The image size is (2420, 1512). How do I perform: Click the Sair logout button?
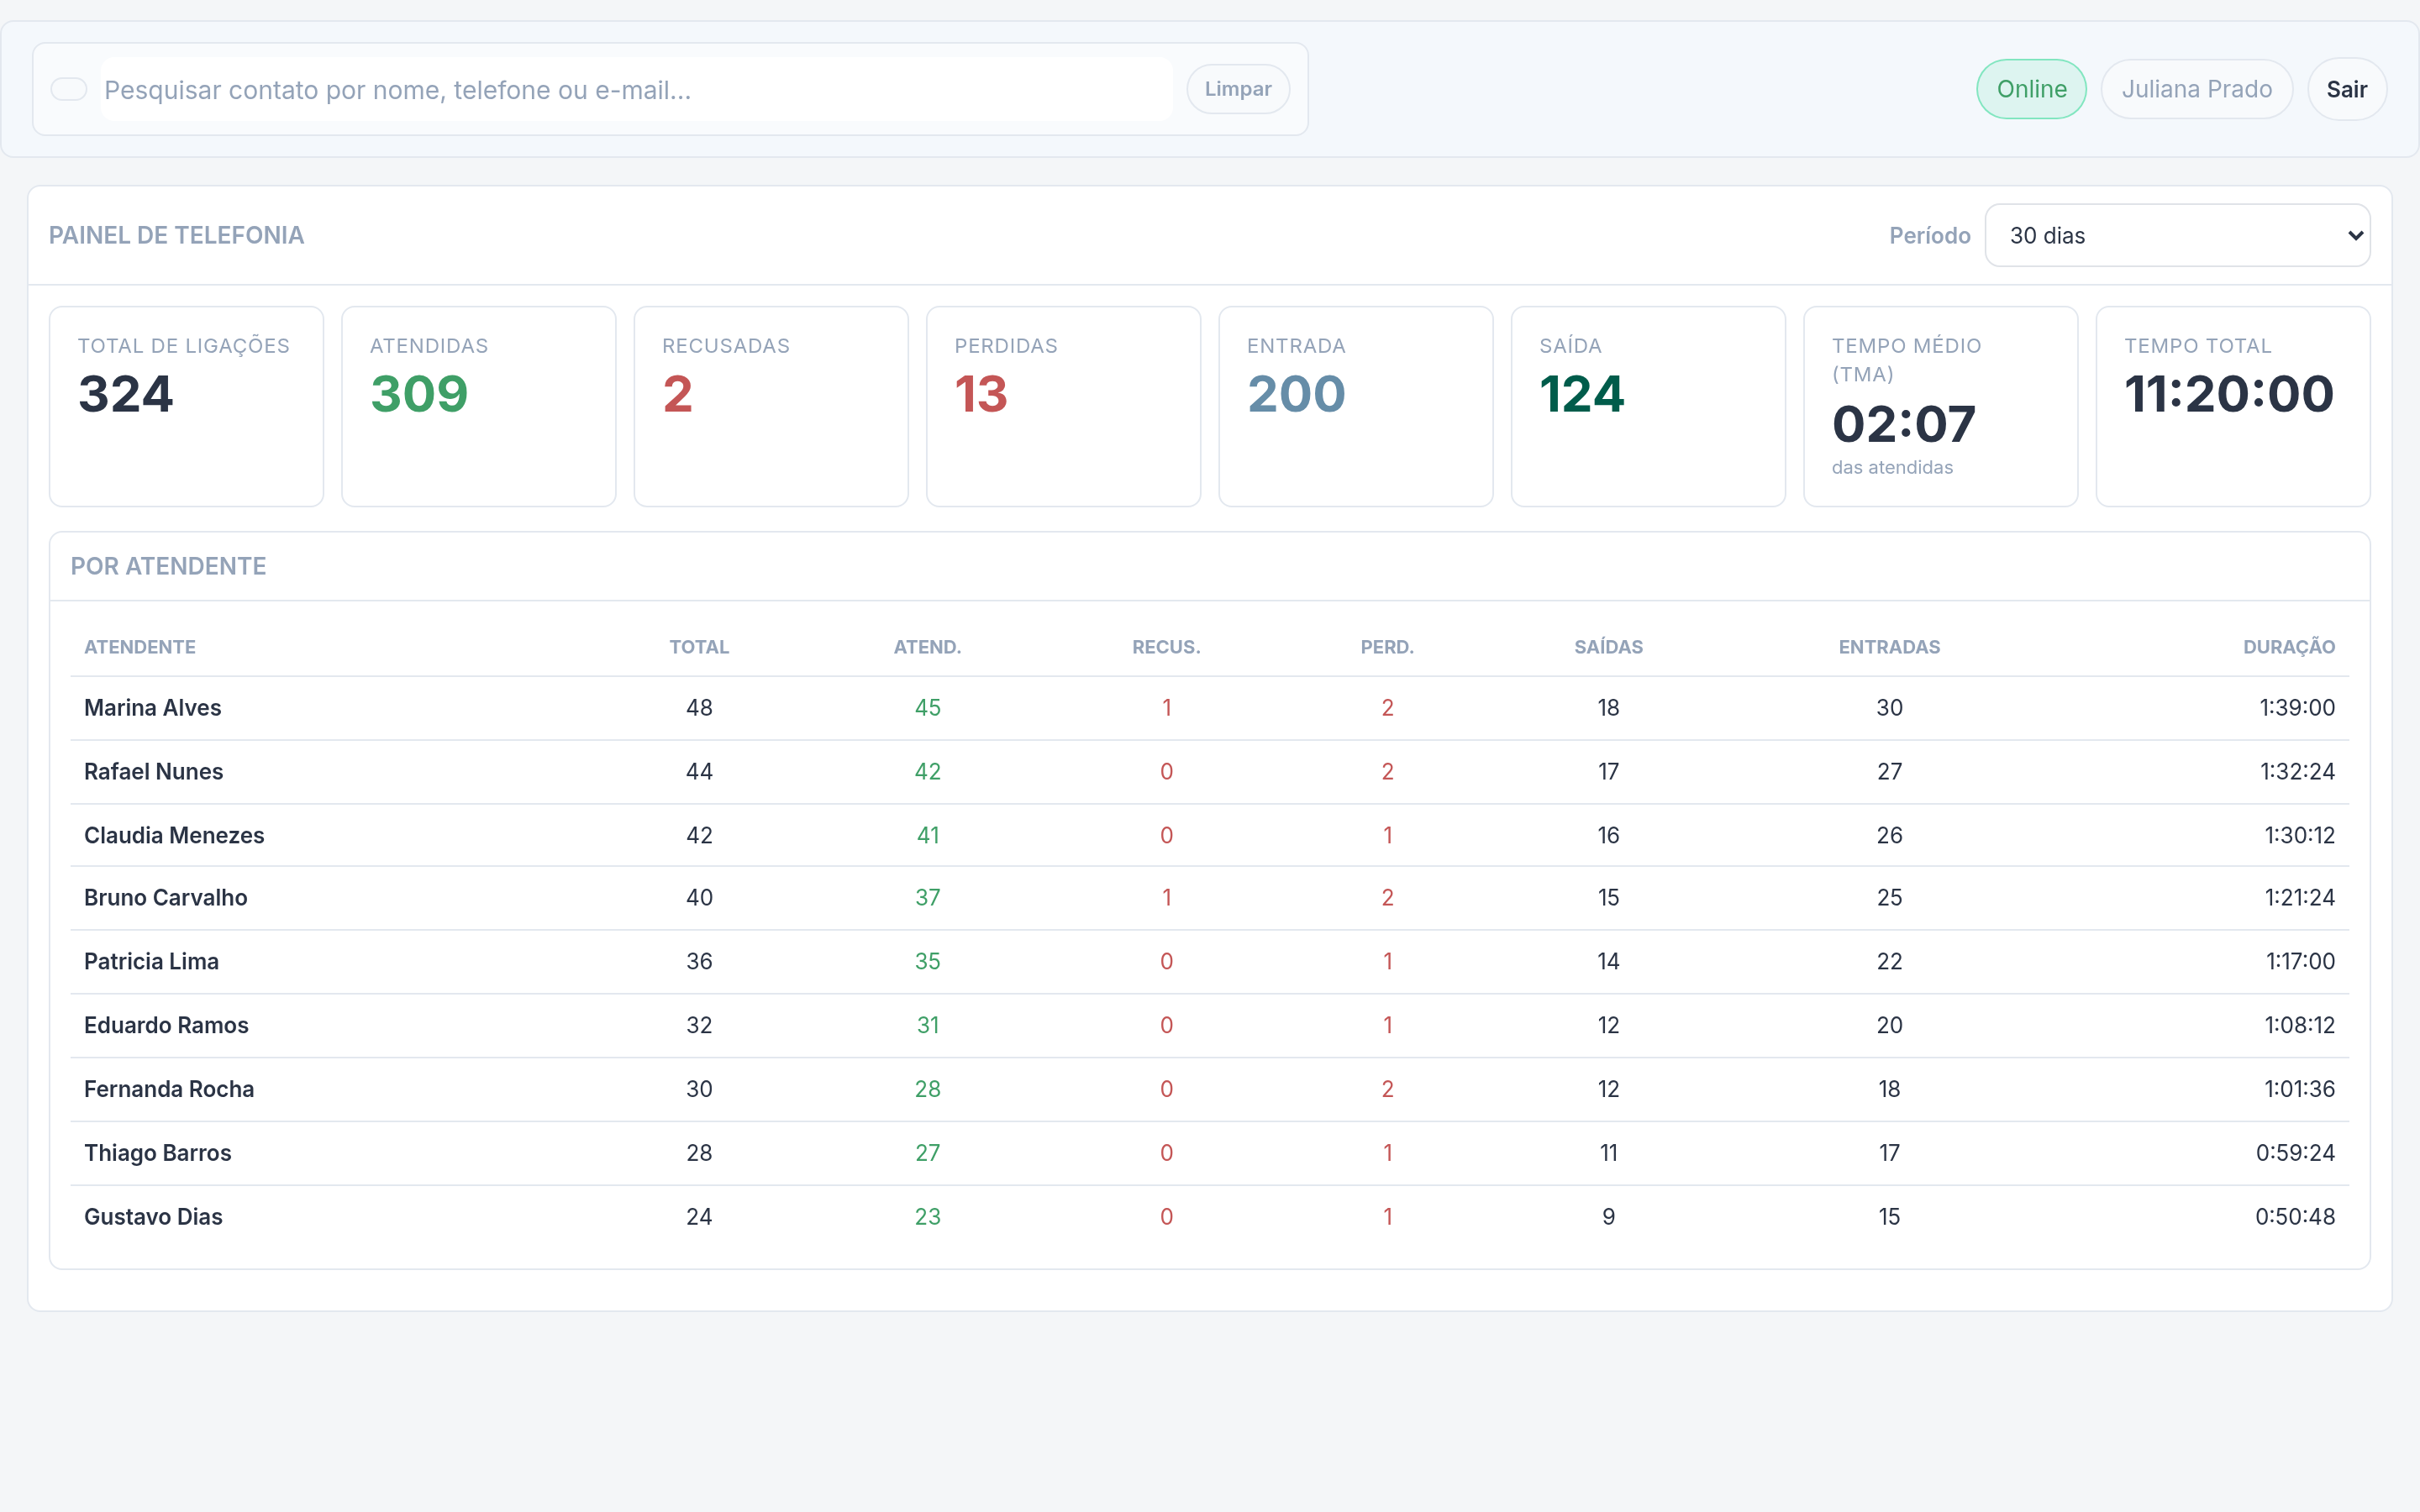[2346, 89]
